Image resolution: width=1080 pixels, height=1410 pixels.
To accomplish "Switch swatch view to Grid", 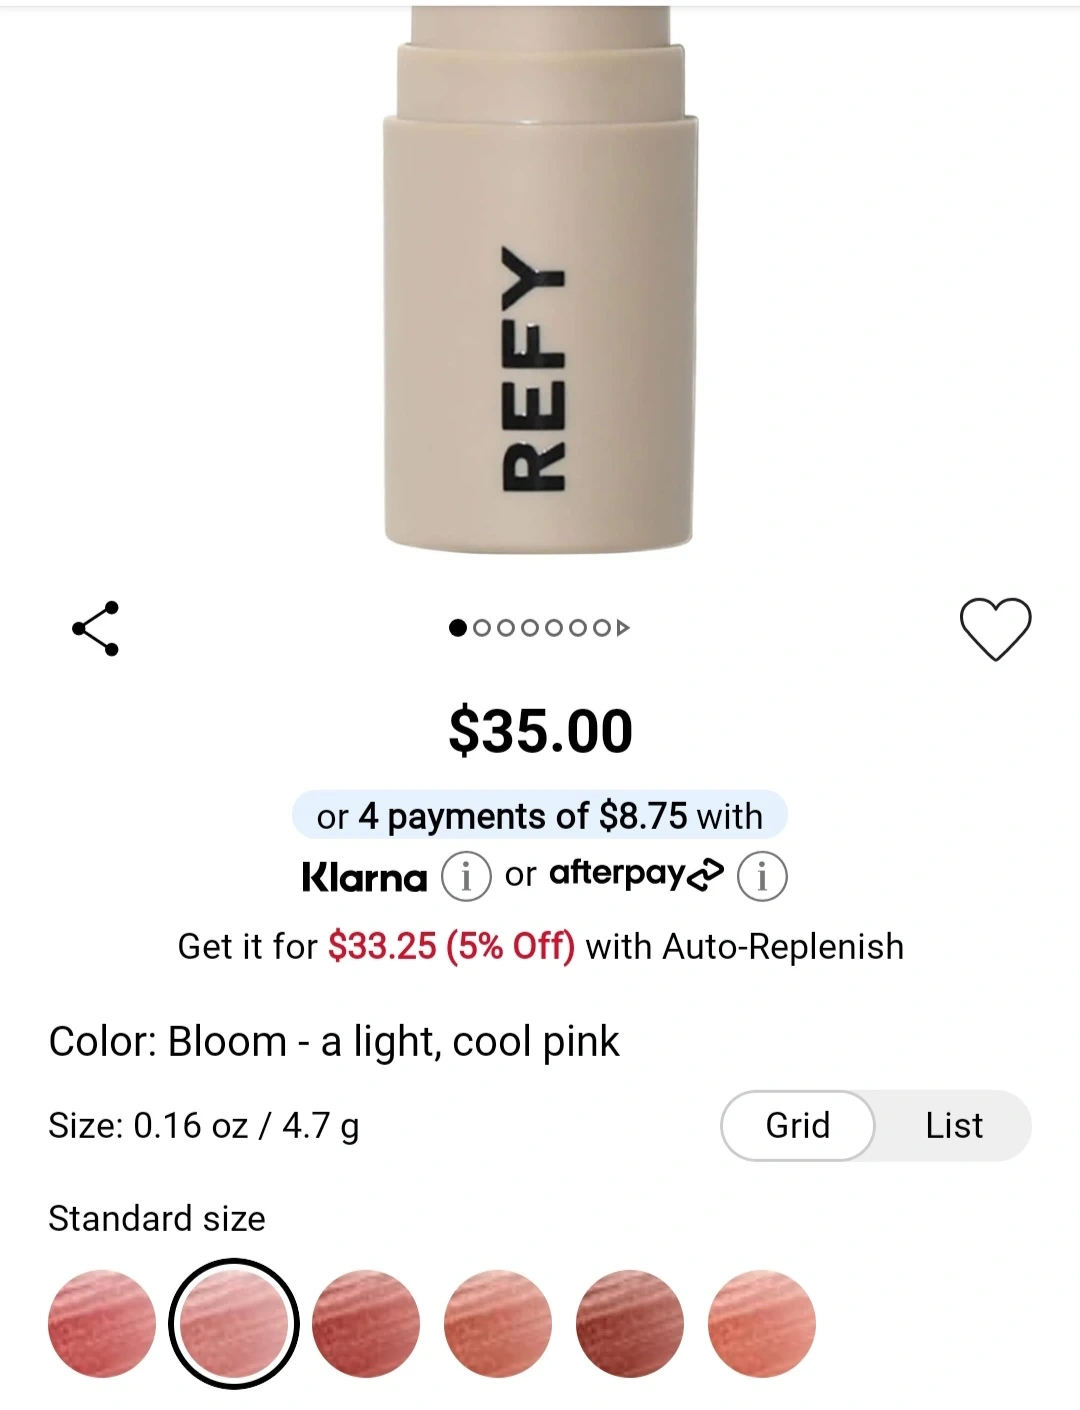I will (x=798, y=1126).
